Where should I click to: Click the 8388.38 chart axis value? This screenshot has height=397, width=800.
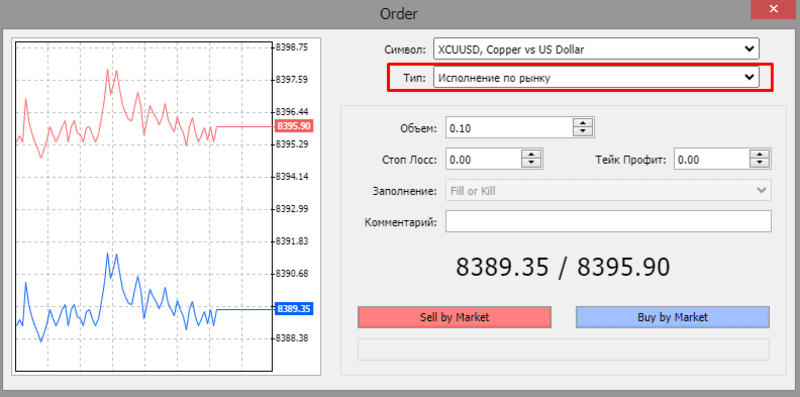pyautogui.click(x=292, y=338)
